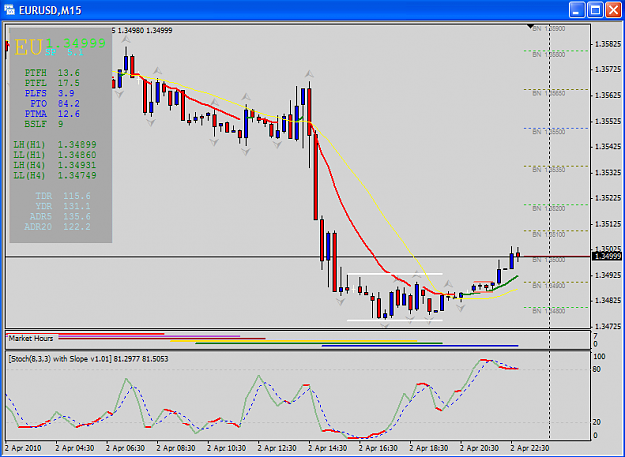Screen dimensions: 625x457
Task: Click the TDR 115.6 row
Action: point(63,196)
